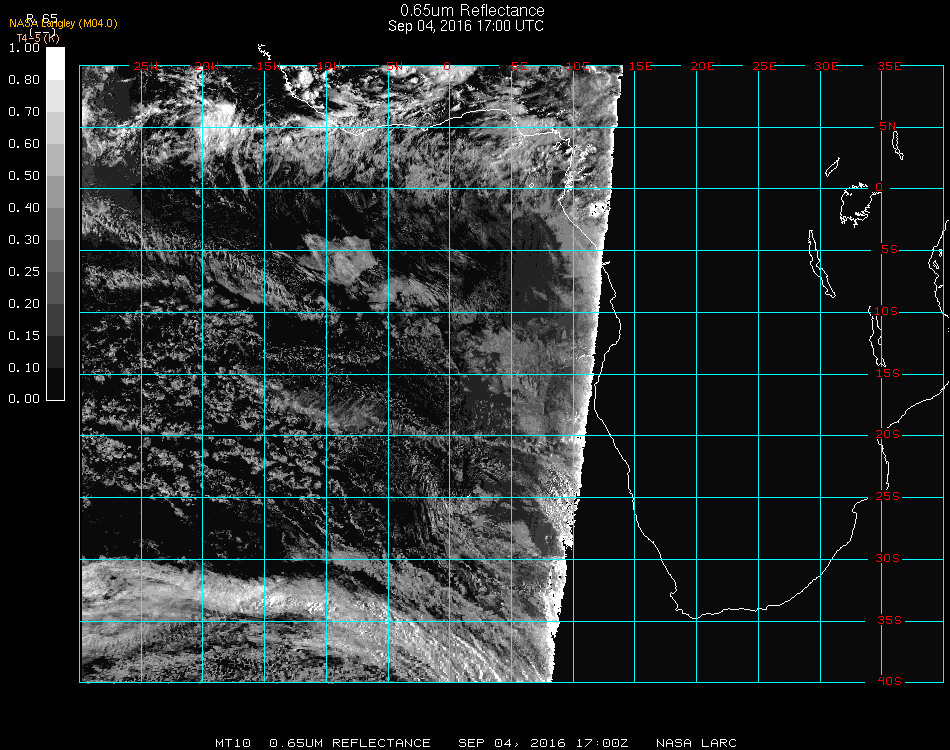Click the 0 prime meridian longitude label

pos(447,66)
